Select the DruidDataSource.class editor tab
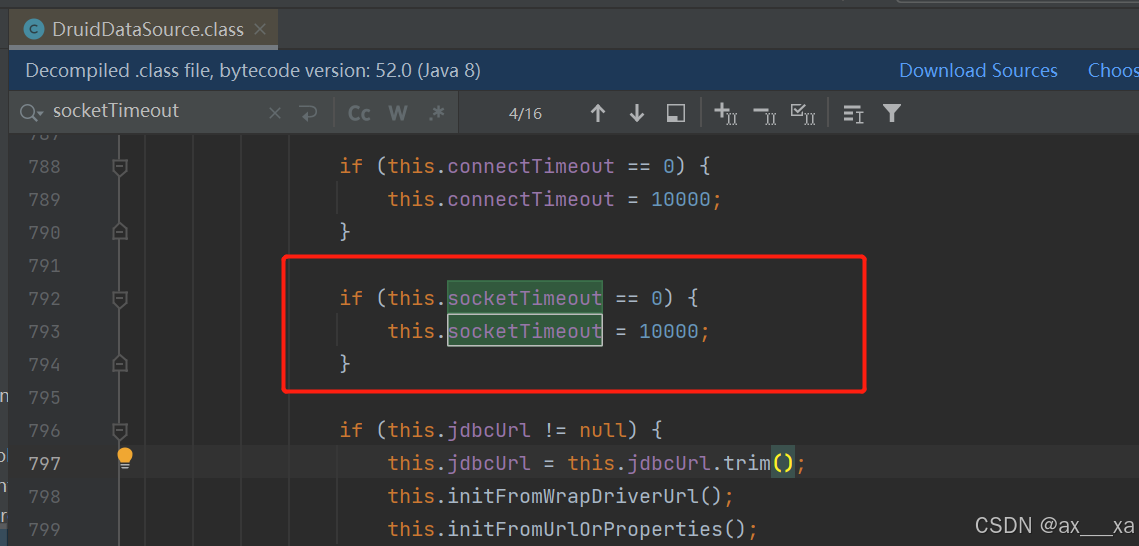 pyautogui.click(x=144, y=29)
